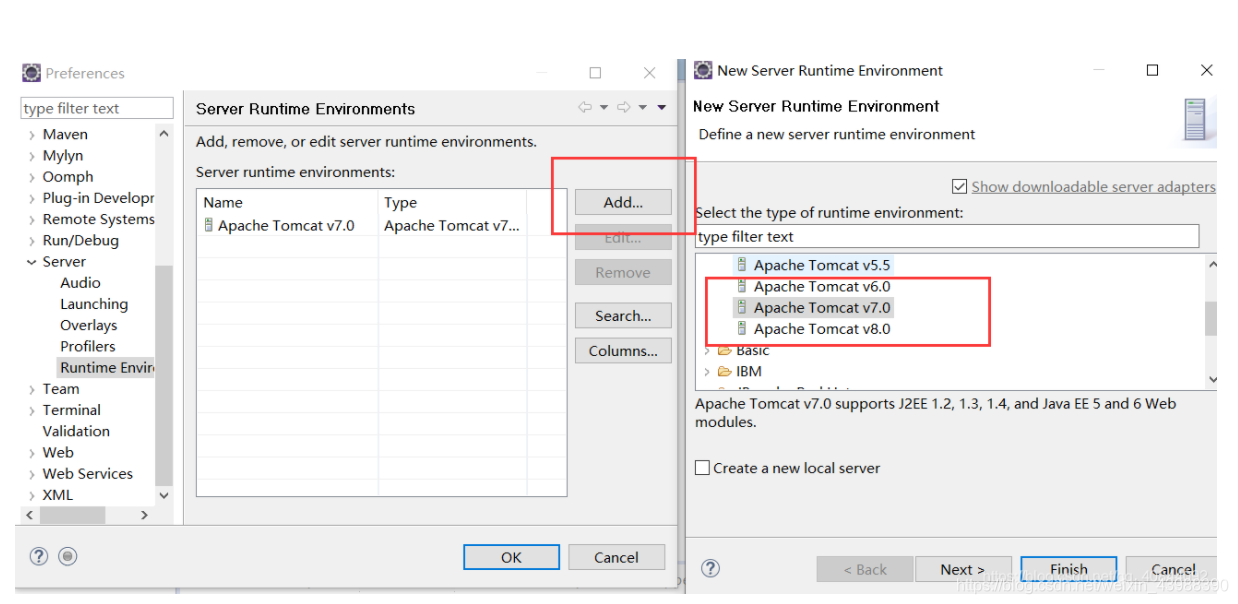Image resolution: width=1238 pixels, height=604 pixels.
Task: Click the record/oomph icon next to Help
Action: pos(67,556)
